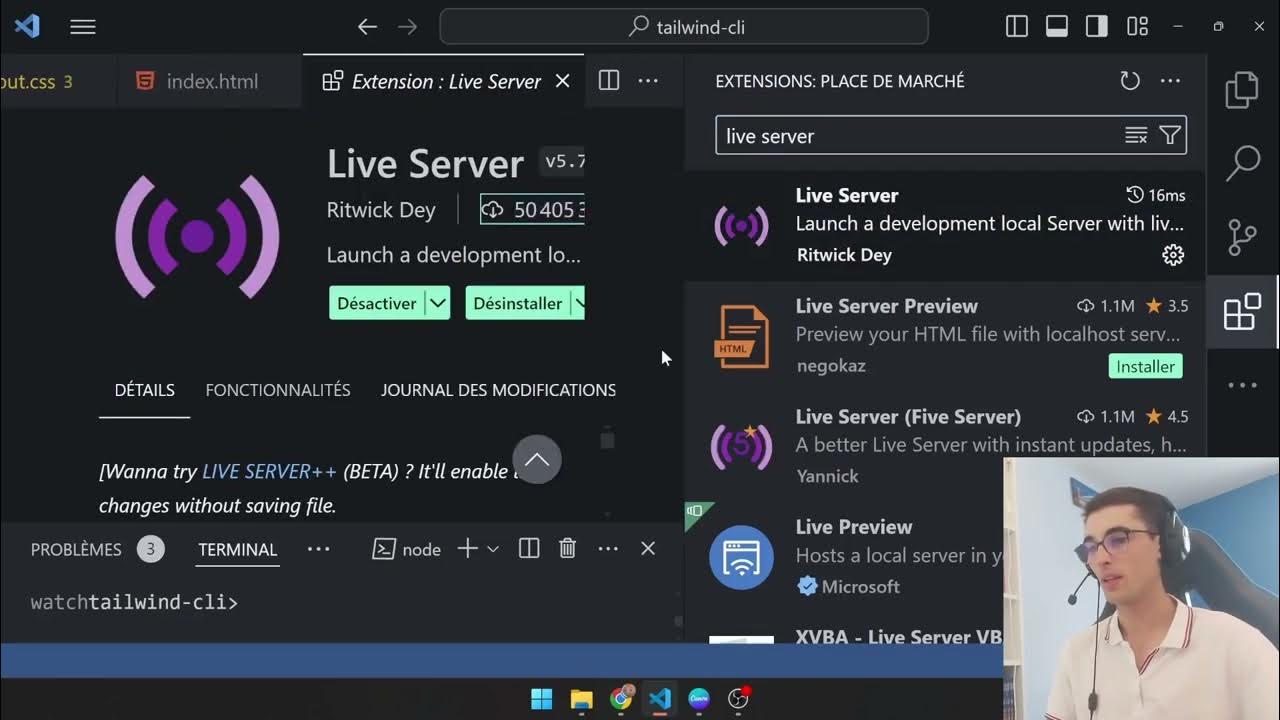Click the Désactiver button
This screenshot has width=1280, height=720.
[x=376, y=303]
